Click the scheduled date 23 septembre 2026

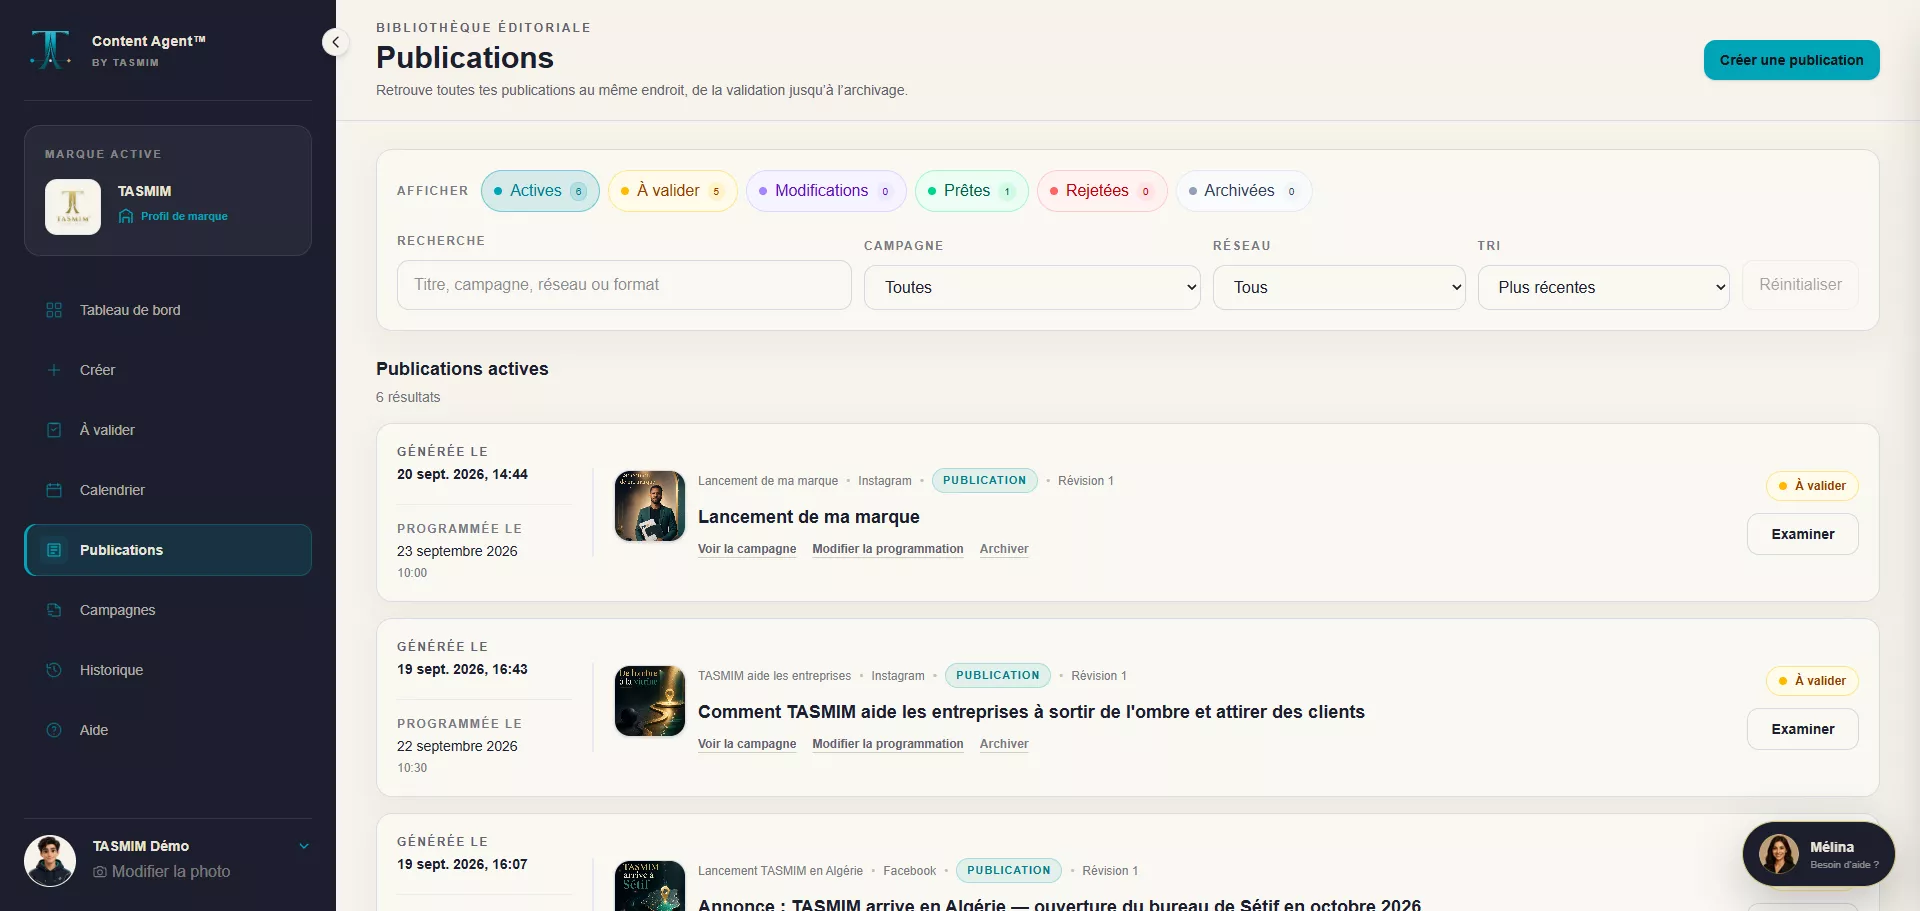pyautogui.click(x=457, y=551)
